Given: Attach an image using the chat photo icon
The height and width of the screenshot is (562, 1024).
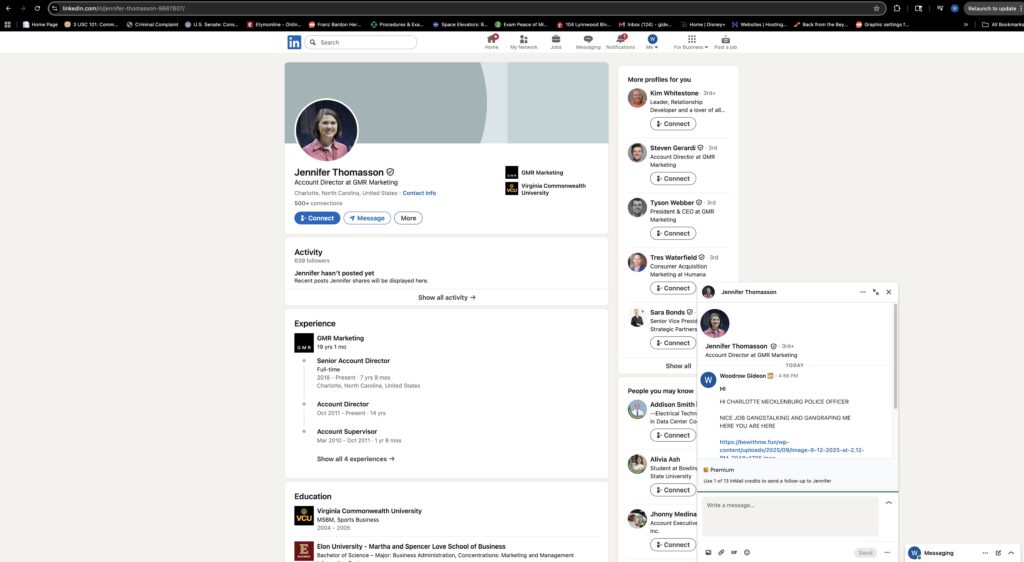Looking at the screenshot, I should pyautogui.click(x=708, y=552).
